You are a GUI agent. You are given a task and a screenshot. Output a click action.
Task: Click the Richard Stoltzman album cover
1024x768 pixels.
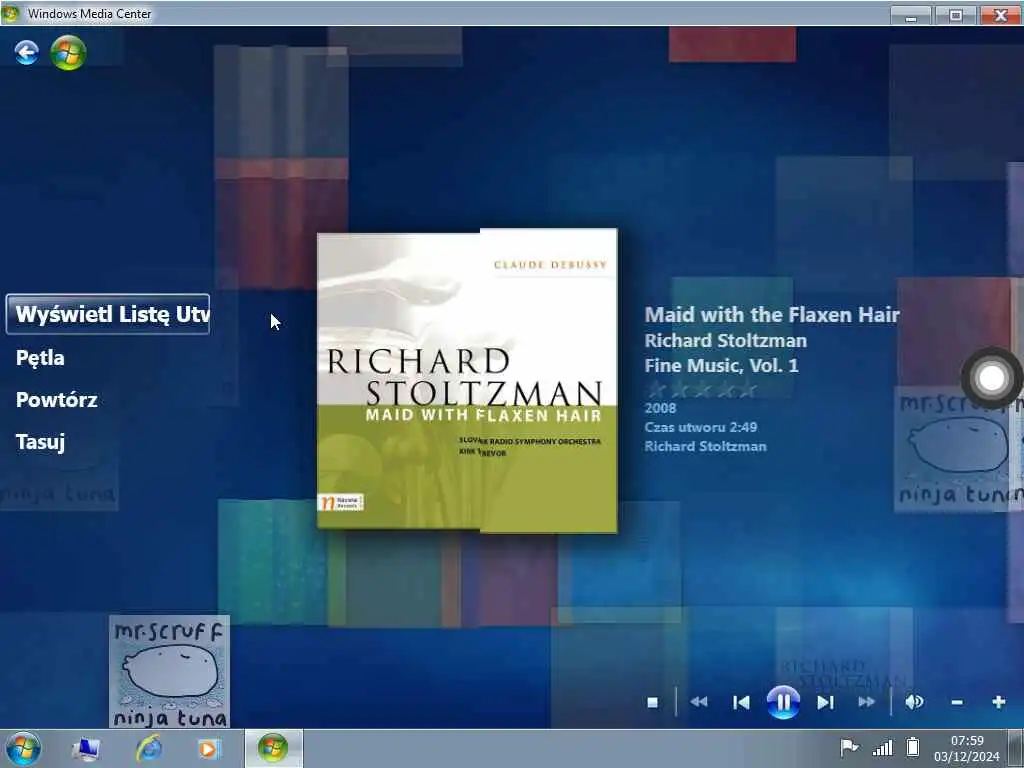[x=467, y=381]
